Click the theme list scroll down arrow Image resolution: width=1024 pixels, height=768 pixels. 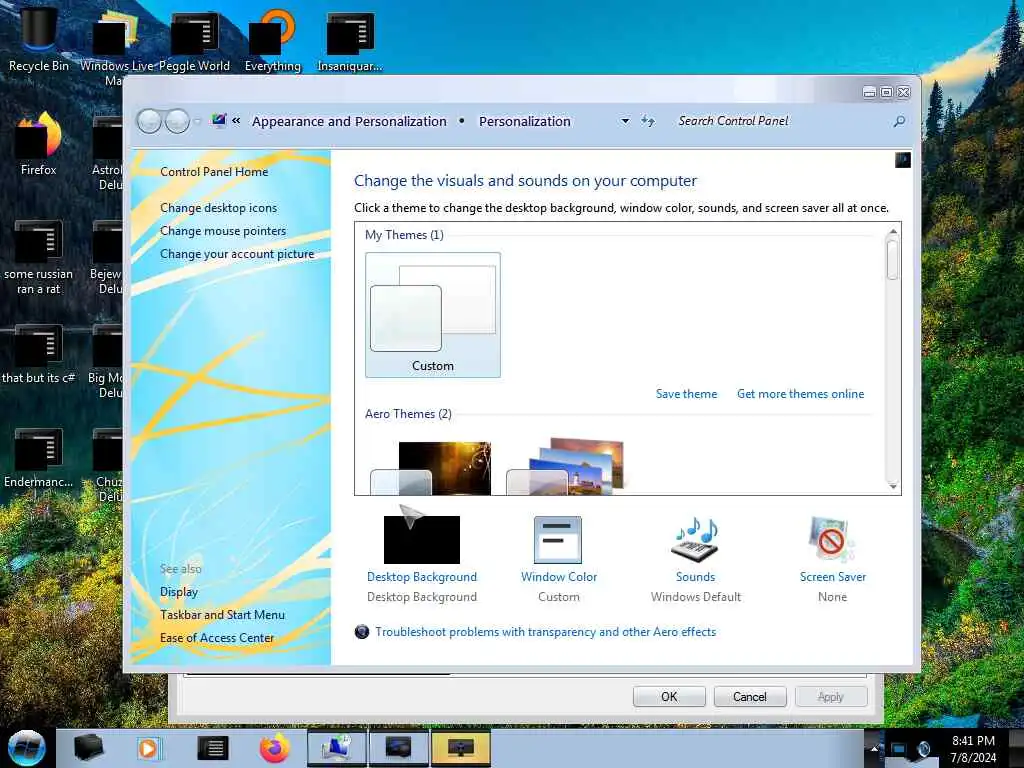893,487
